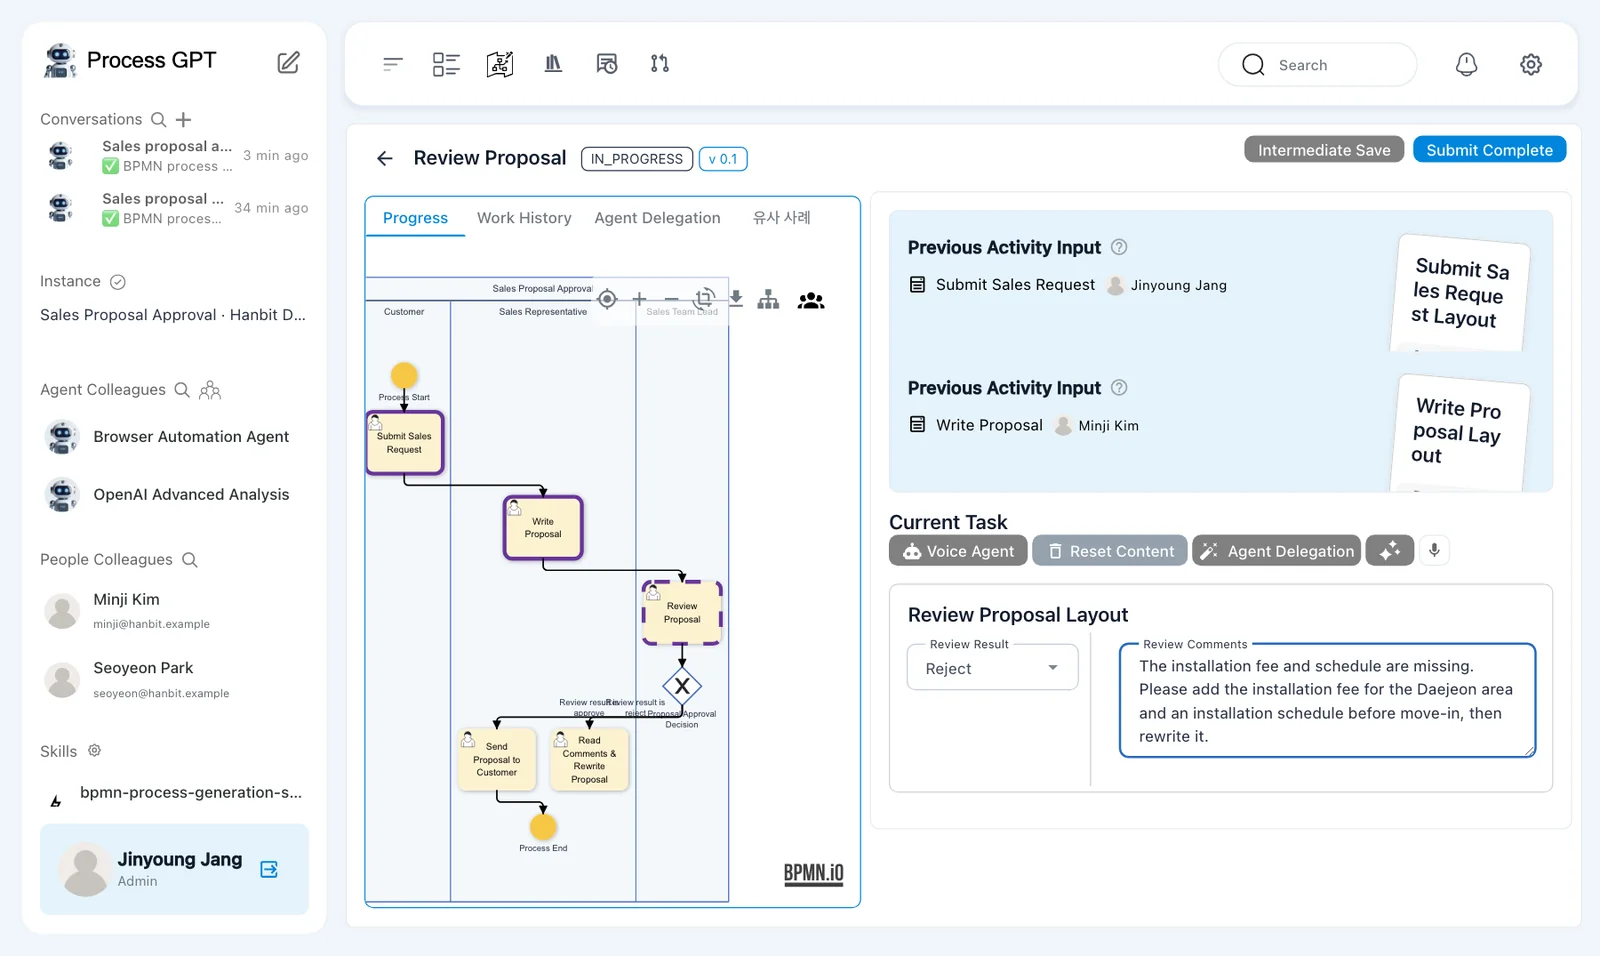Add a new conversation with plus icon
The height and width of the screenshot is (956, 1600).
coord(183,120)
